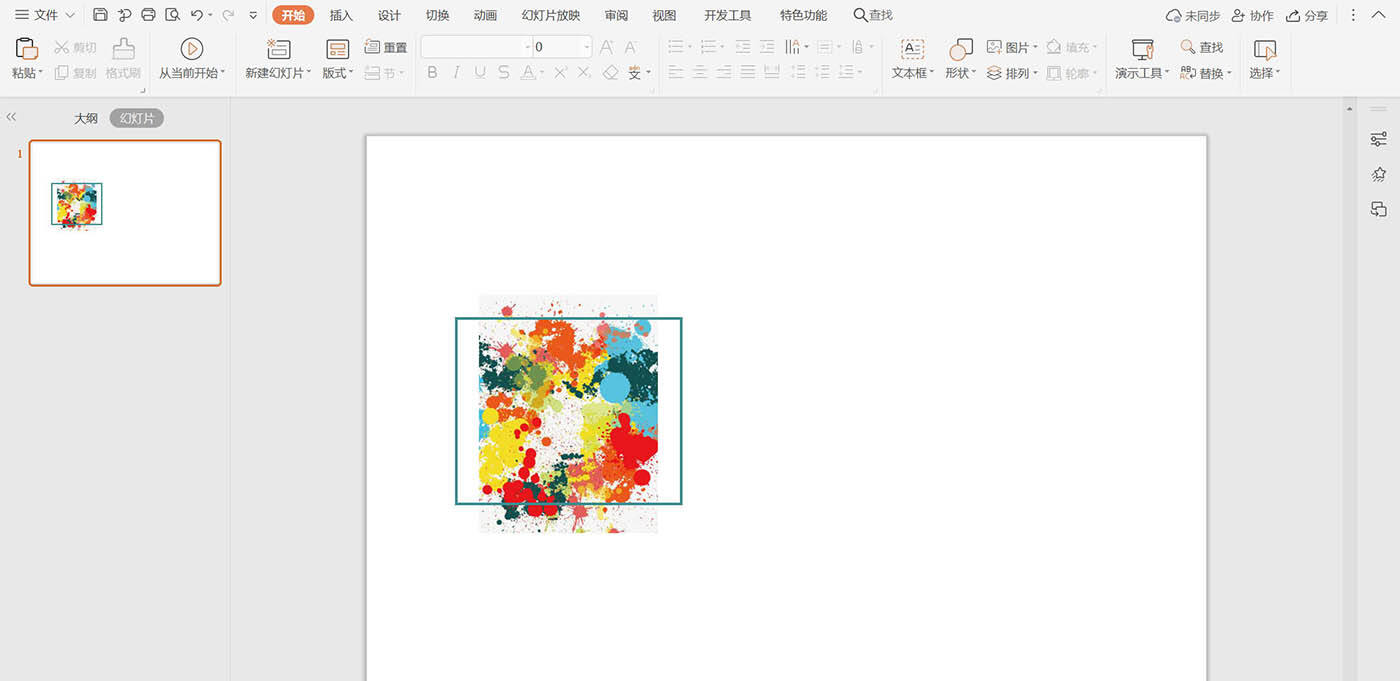Click the Print icon in quick access bar

(148, 15)
